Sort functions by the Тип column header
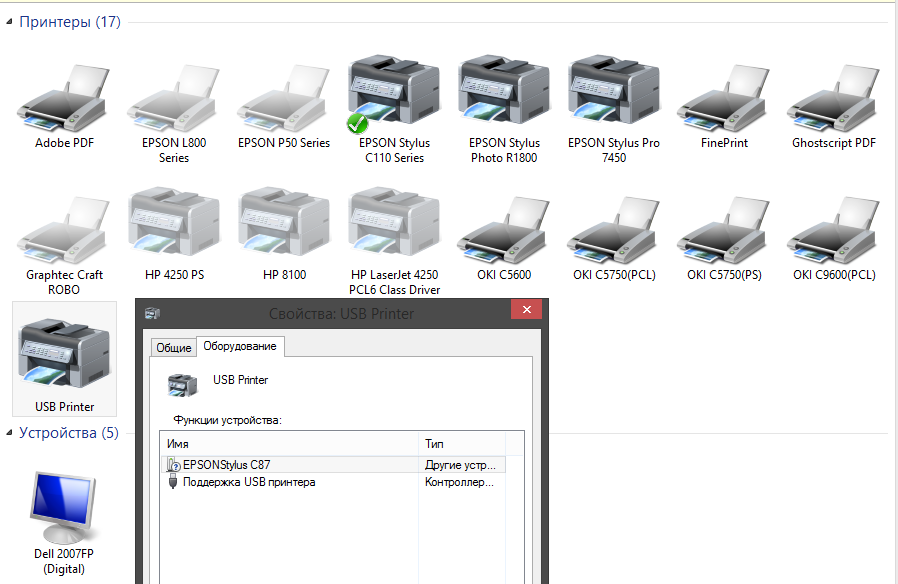 (x=462, y=444)
